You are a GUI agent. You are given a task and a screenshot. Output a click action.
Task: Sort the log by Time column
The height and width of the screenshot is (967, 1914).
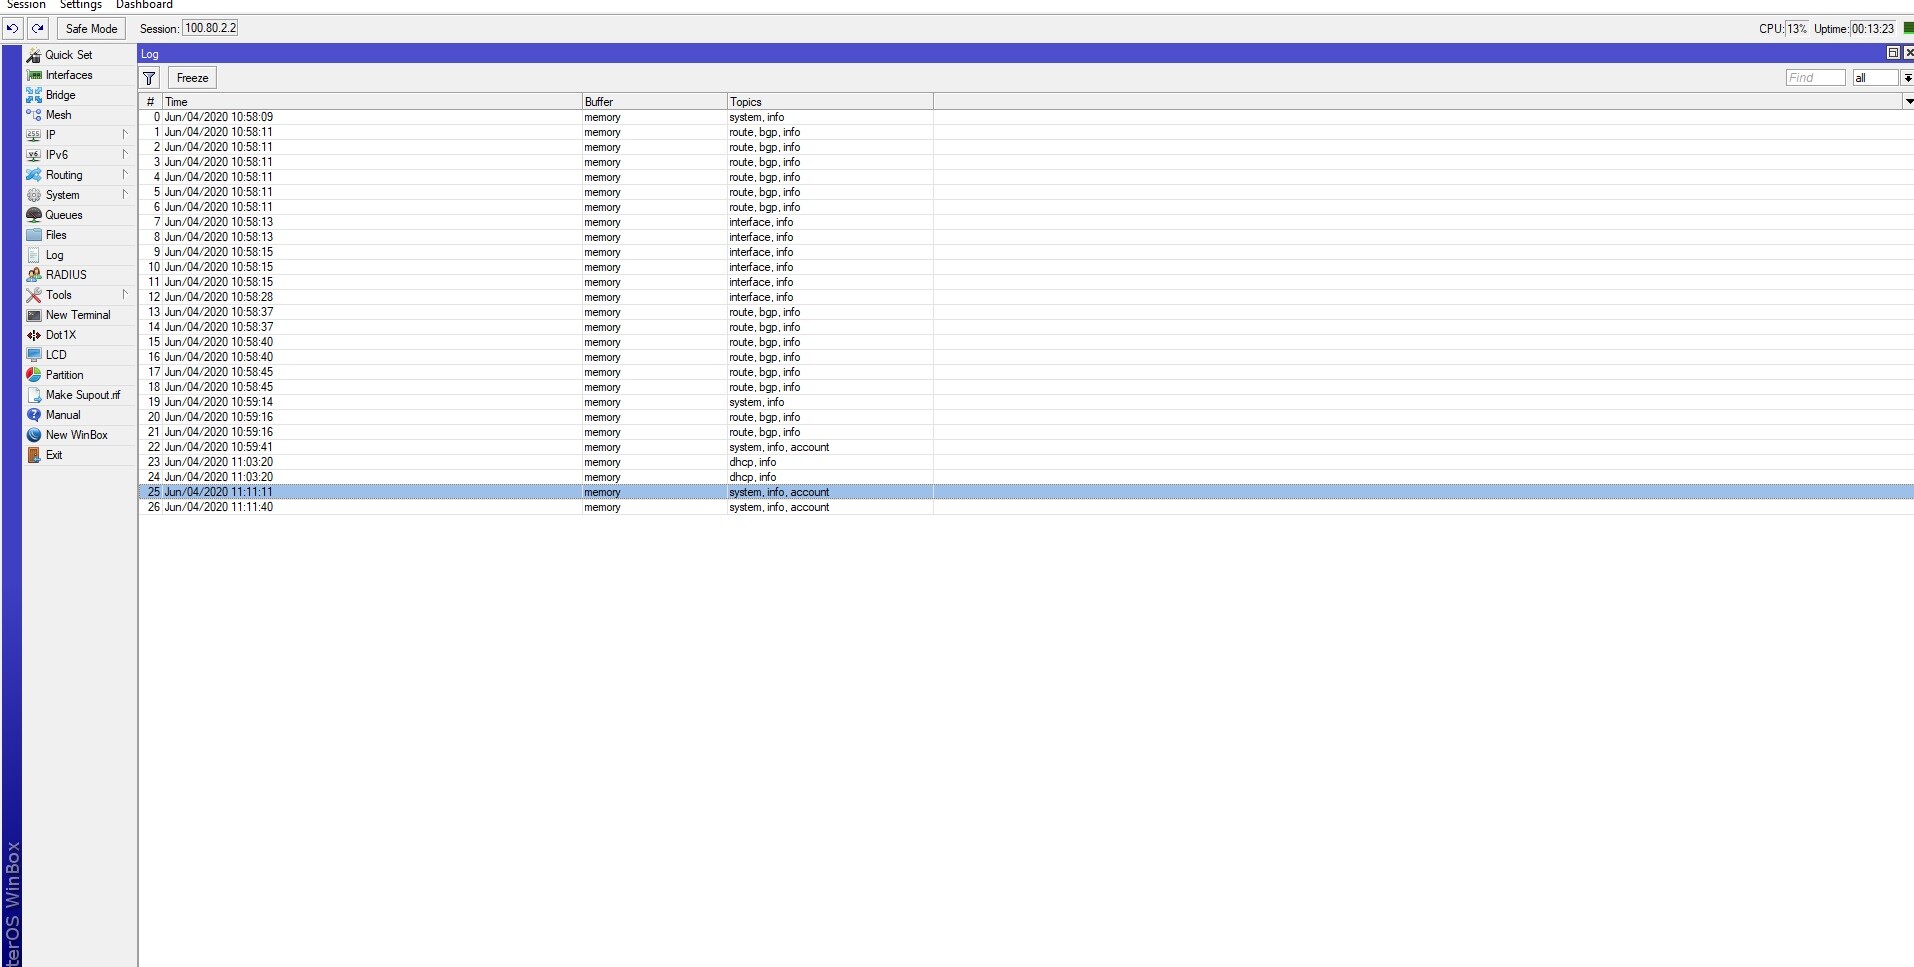pos(372,101)
